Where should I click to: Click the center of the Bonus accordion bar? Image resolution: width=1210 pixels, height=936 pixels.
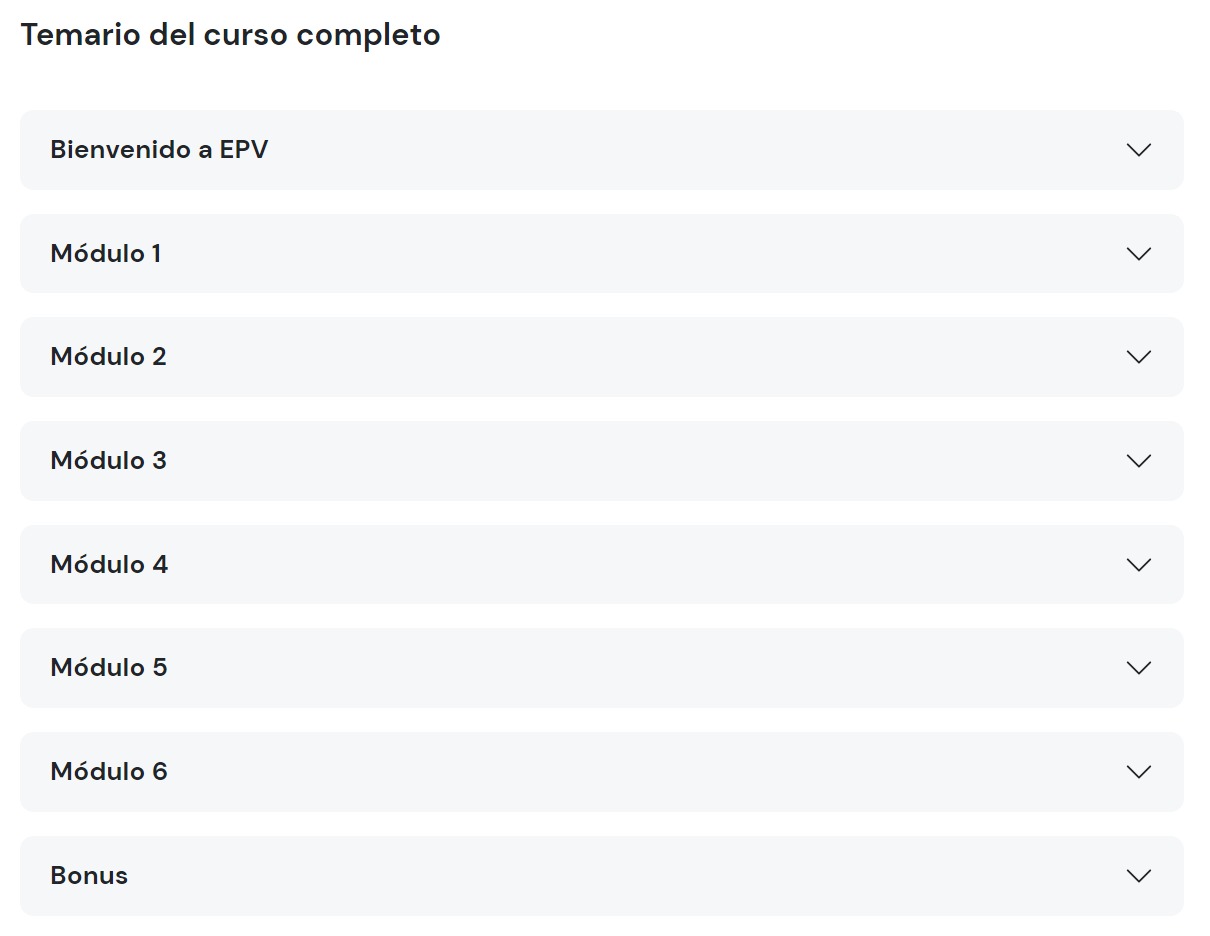pos(601,876)
